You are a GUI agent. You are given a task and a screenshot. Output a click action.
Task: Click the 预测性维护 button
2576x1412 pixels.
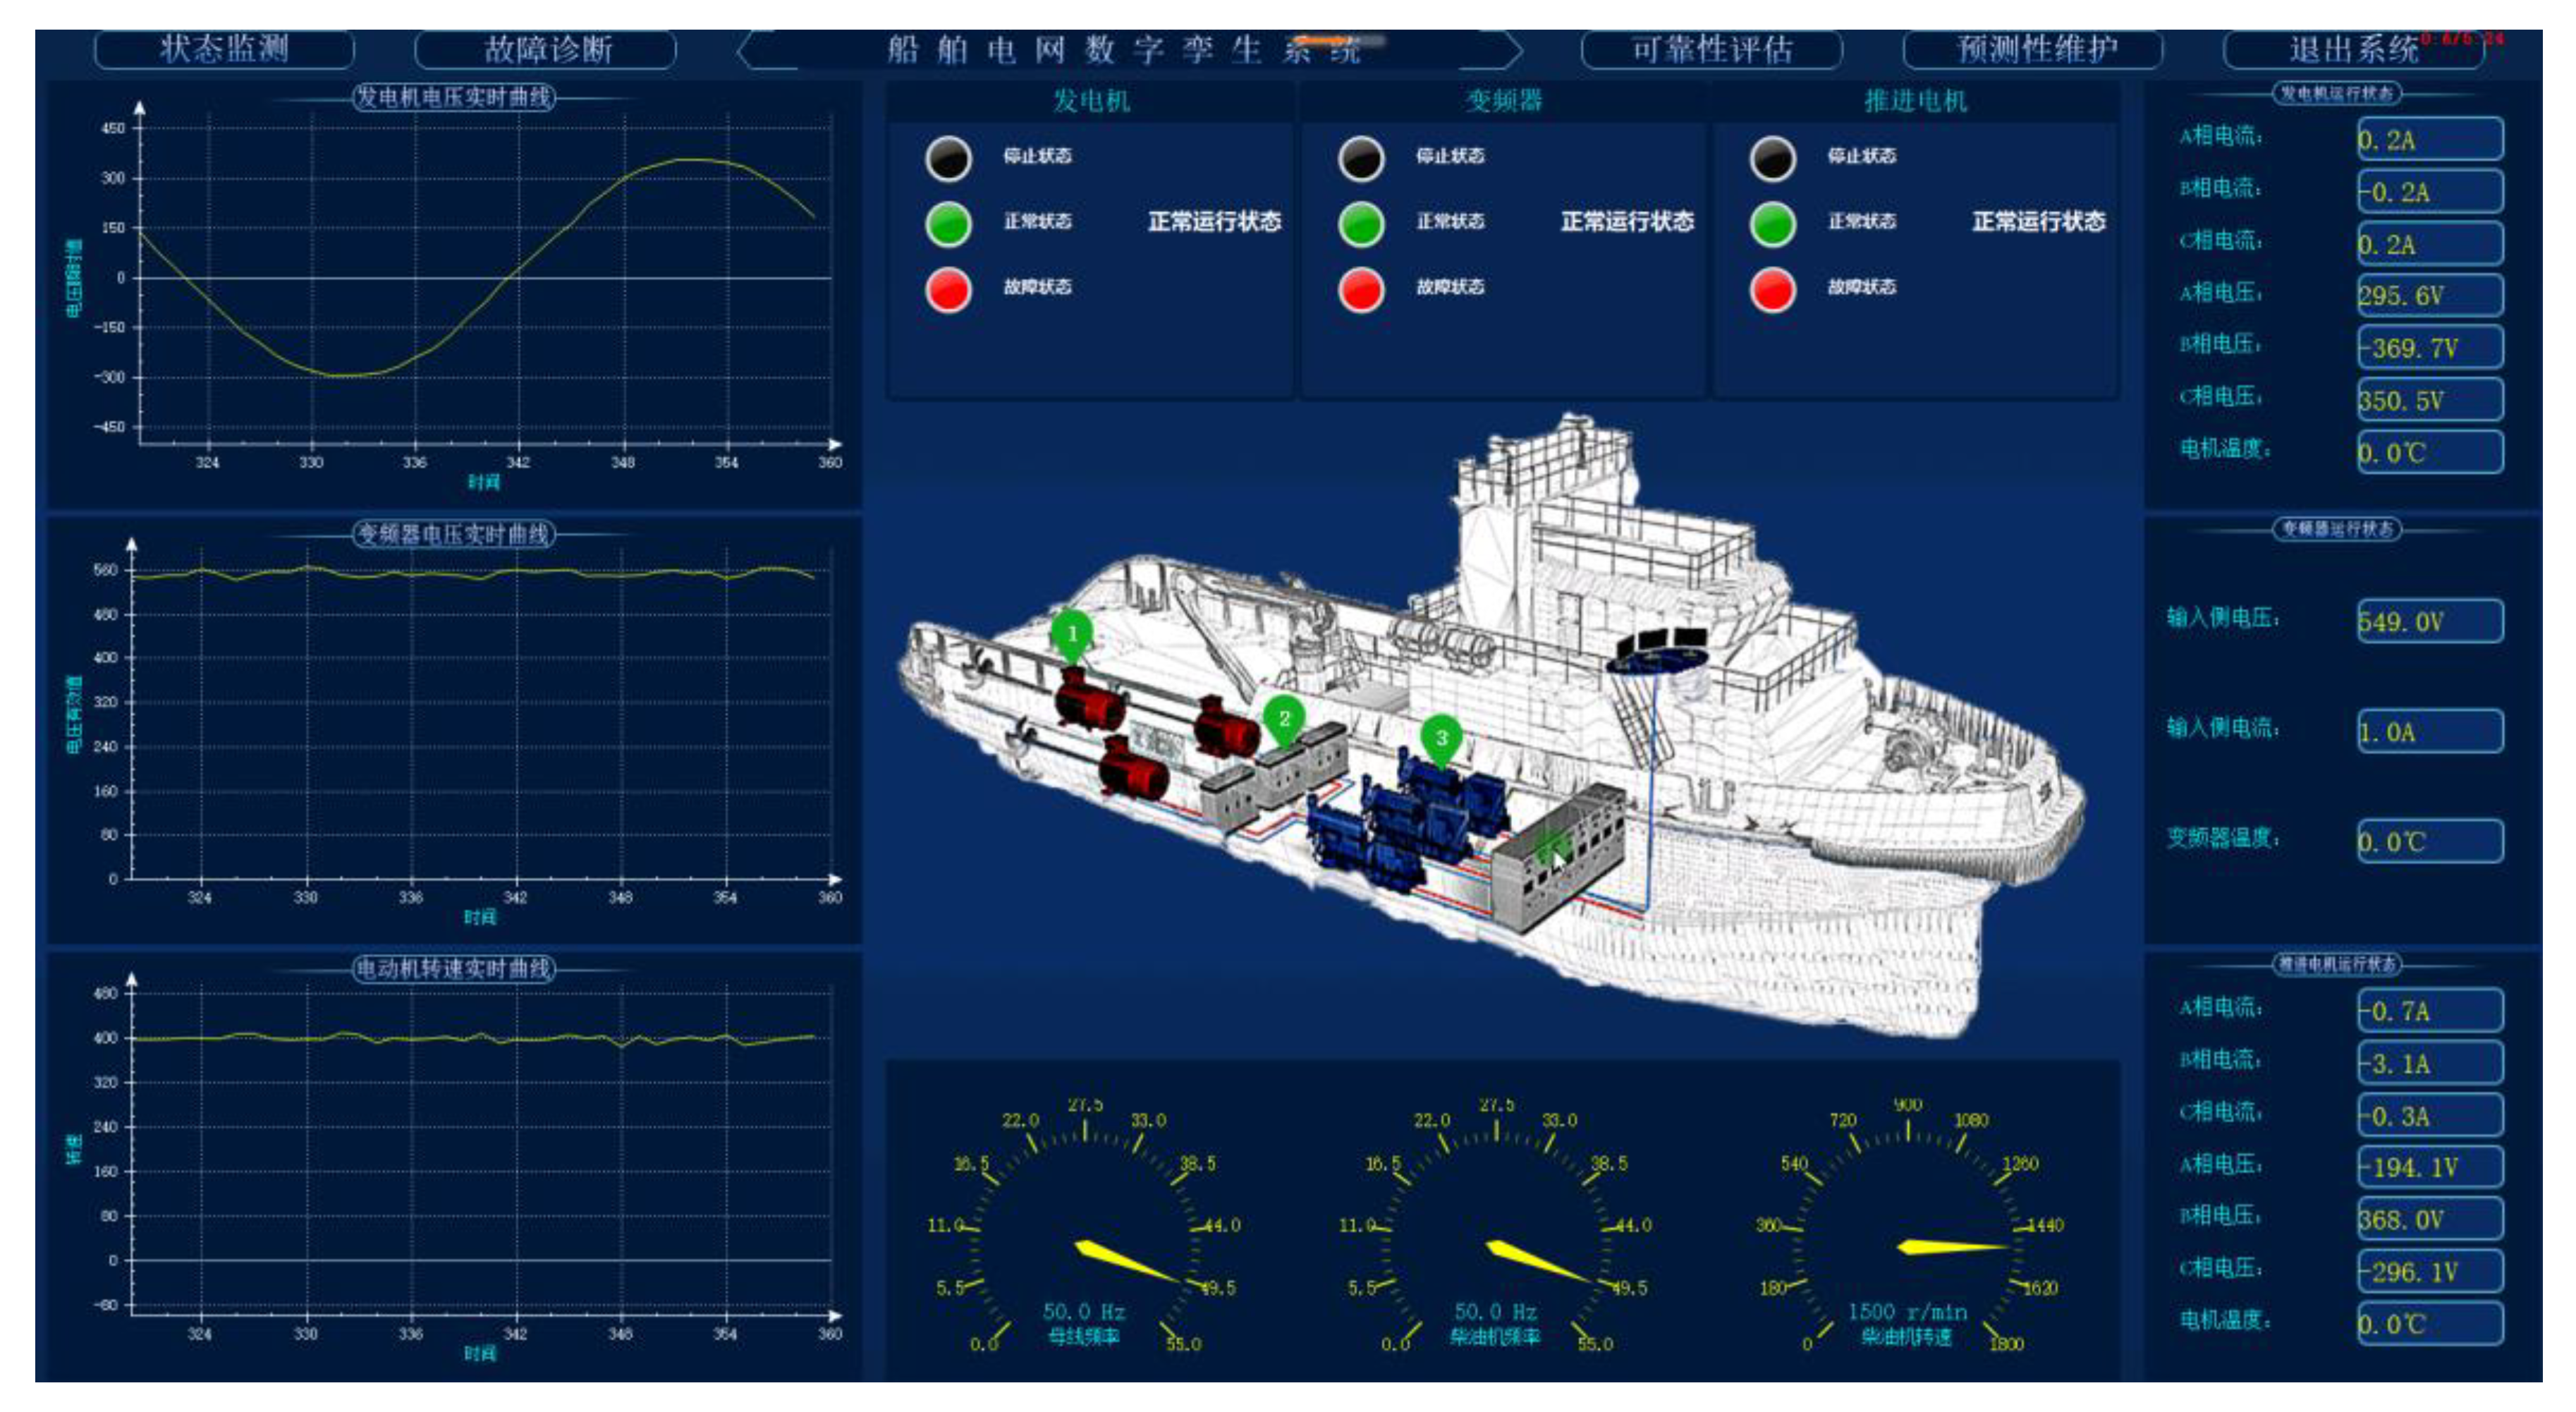2034,50
